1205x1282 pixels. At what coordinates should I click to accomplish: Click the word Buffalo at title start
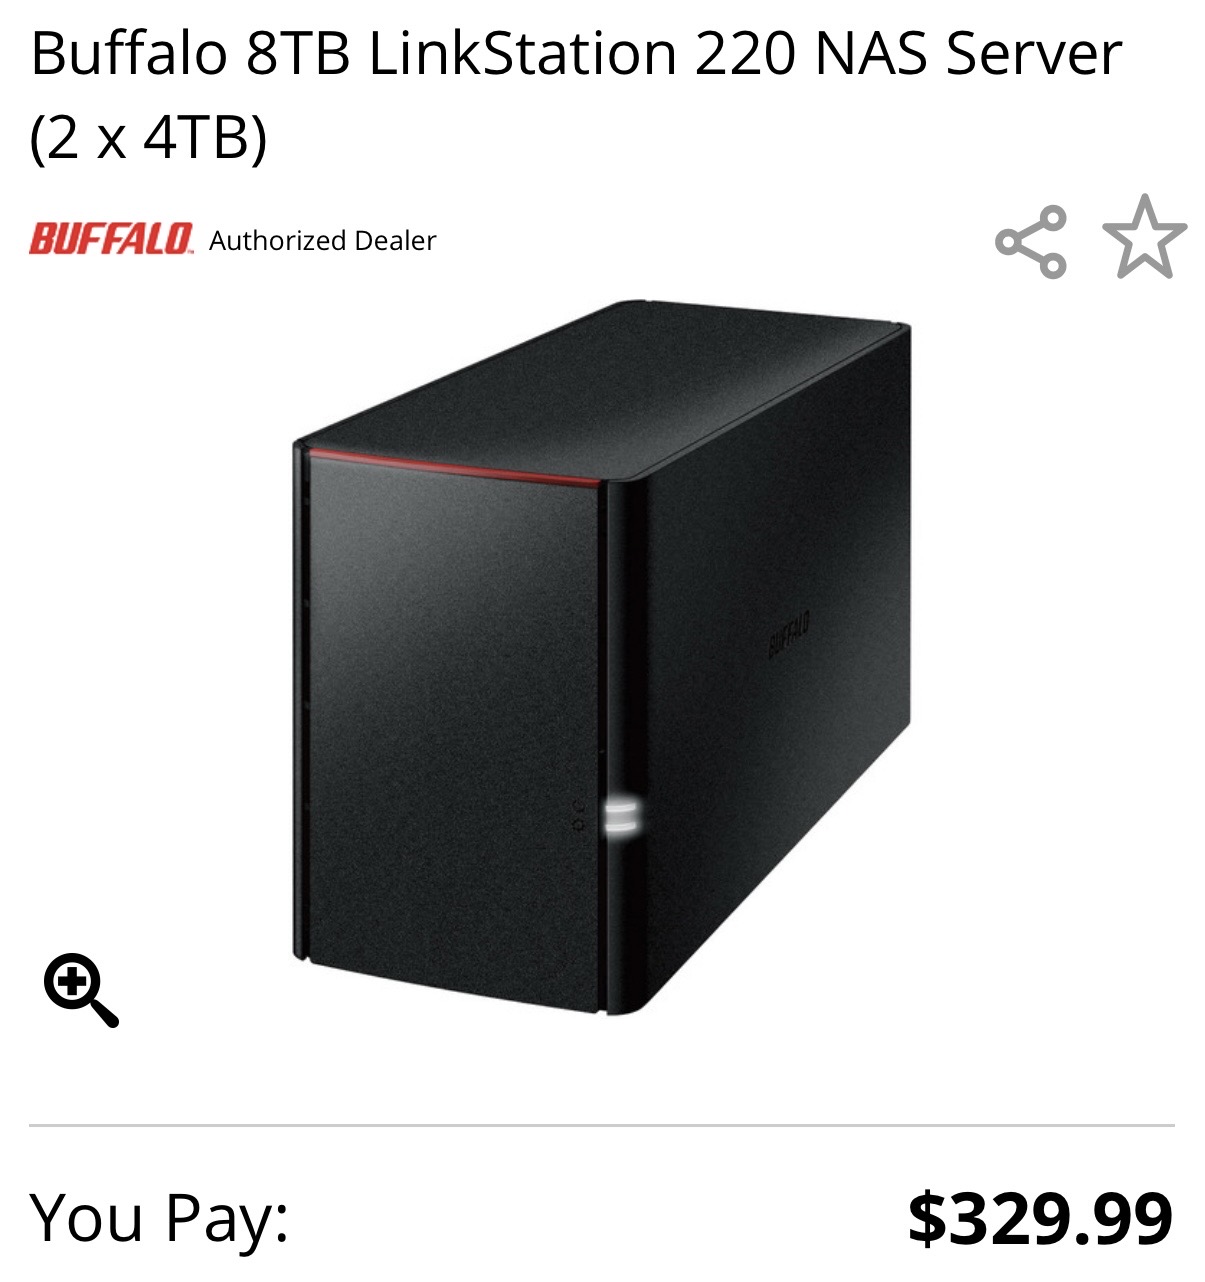(x=129, y=54)
